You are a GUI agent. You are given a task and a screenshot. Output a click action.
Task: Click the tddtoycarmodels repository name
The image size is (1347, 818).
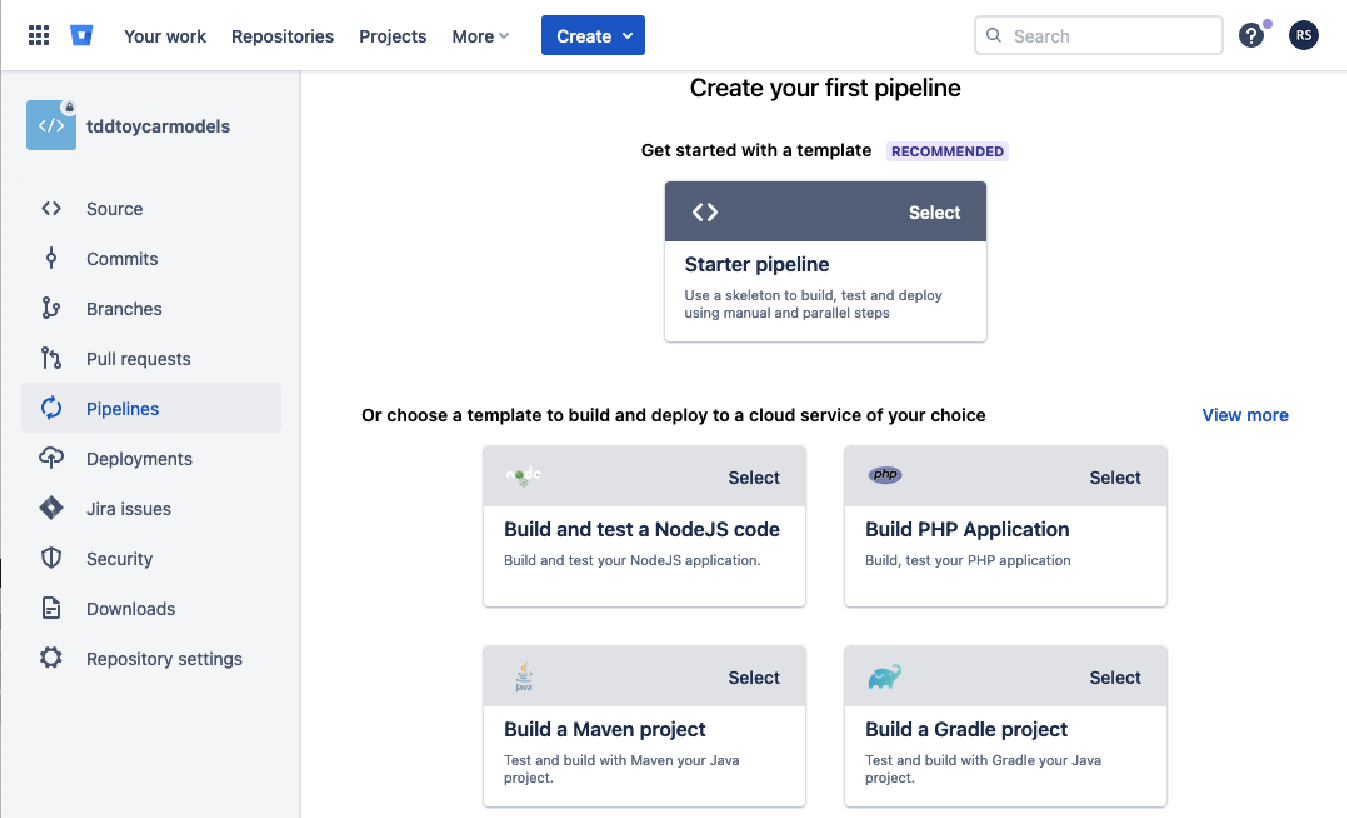(x=158, y=126)
